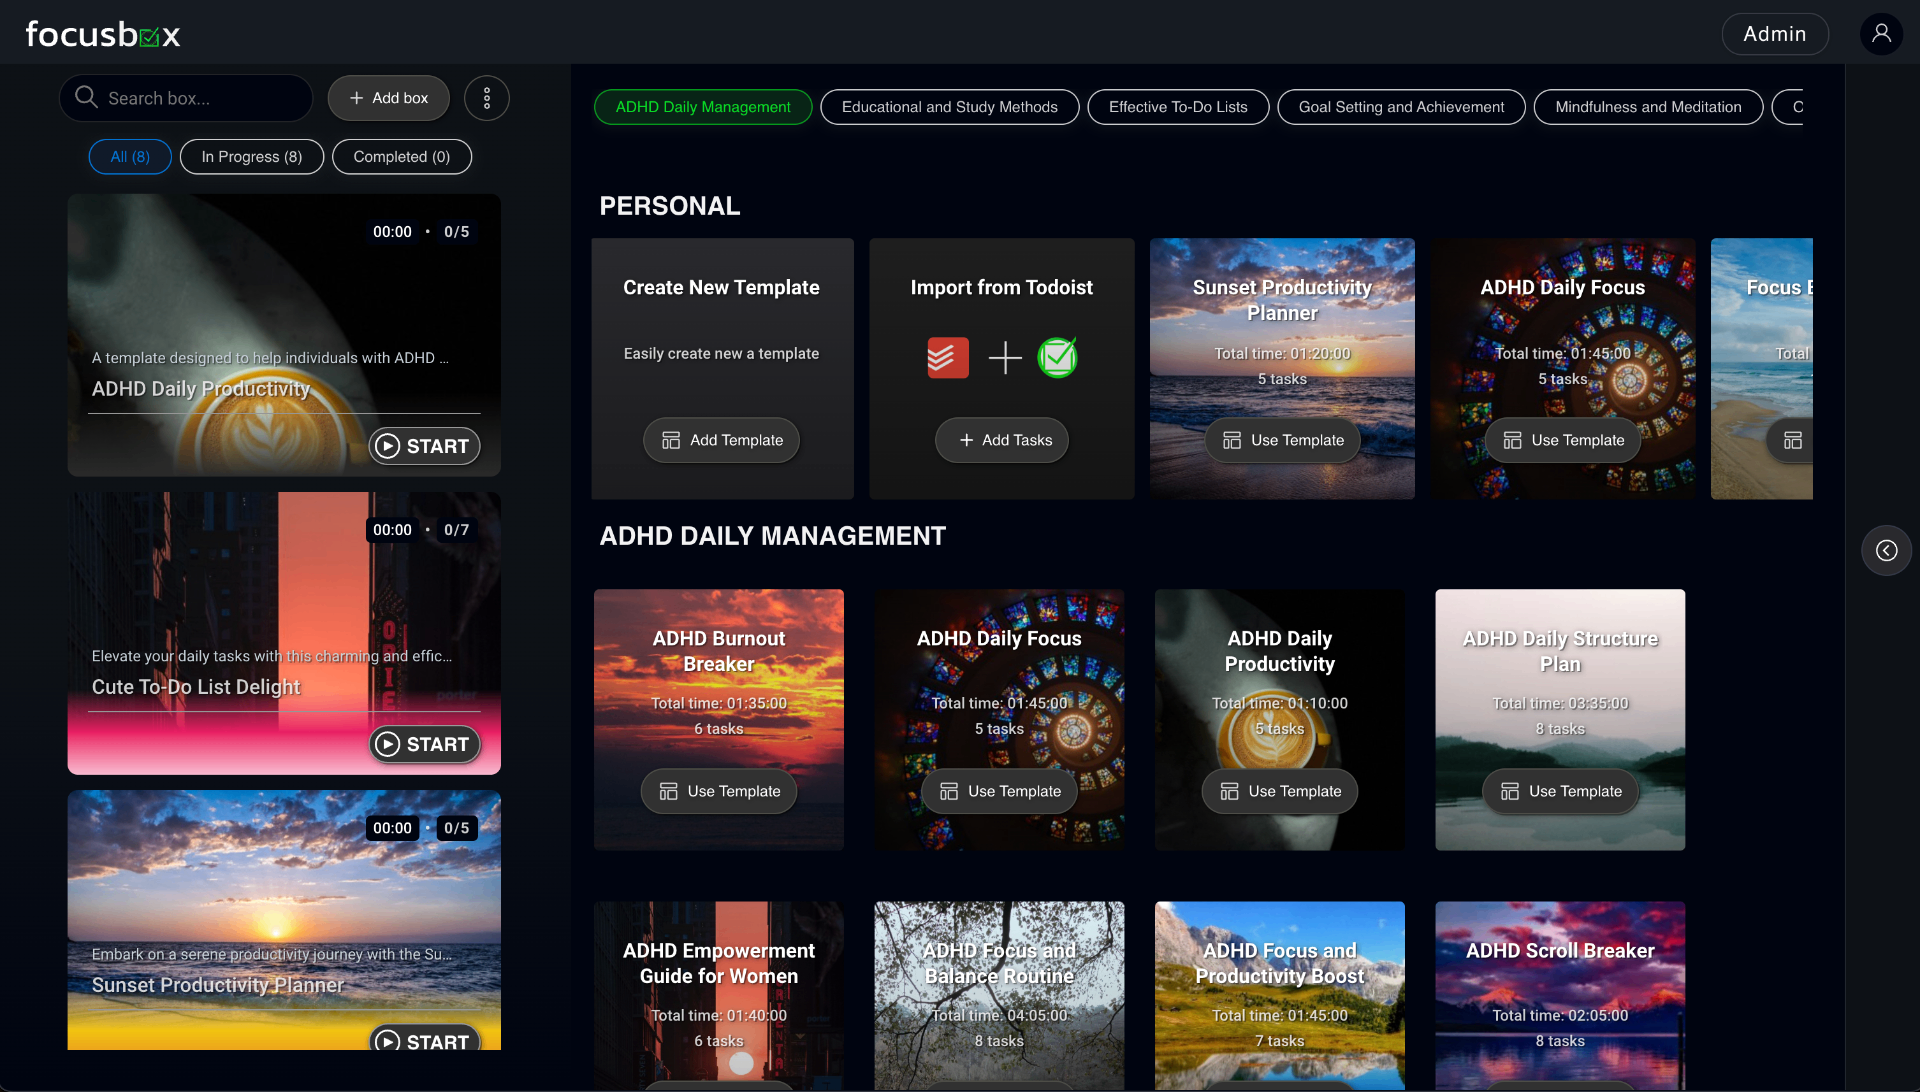
Task: Click template icon on Focus card
Action: click(1793, 440)
